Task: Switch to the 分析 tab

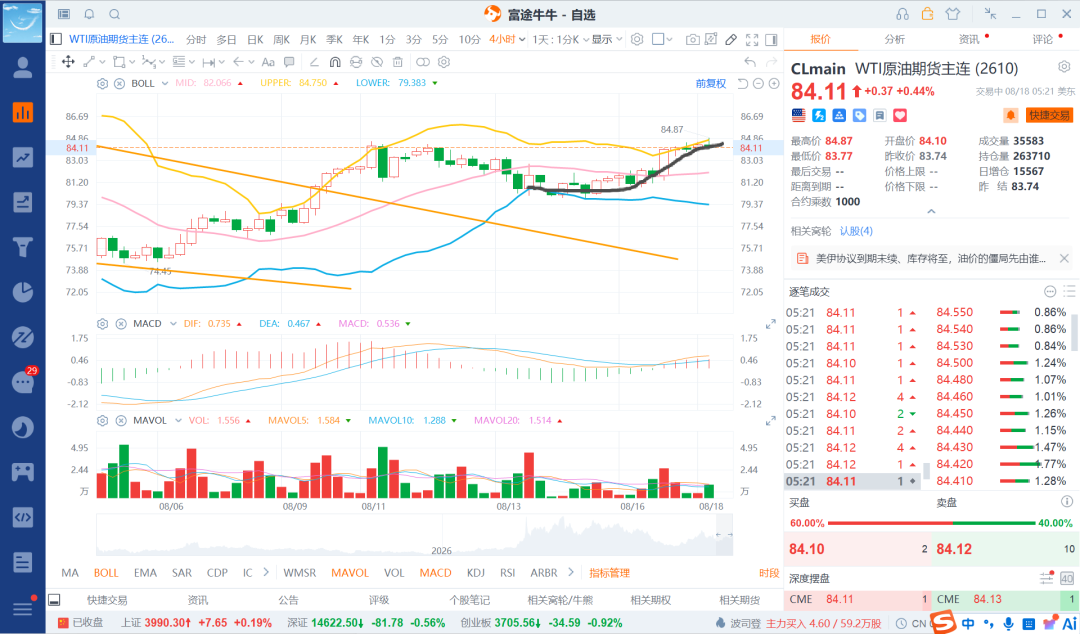Action: (x=895, y=39)
